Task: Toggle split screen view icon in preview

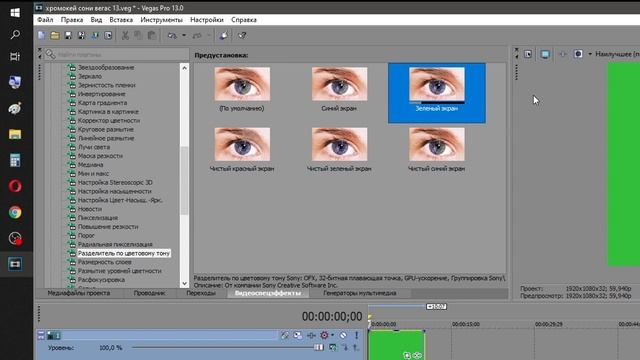Action: (x=578, y=54)
